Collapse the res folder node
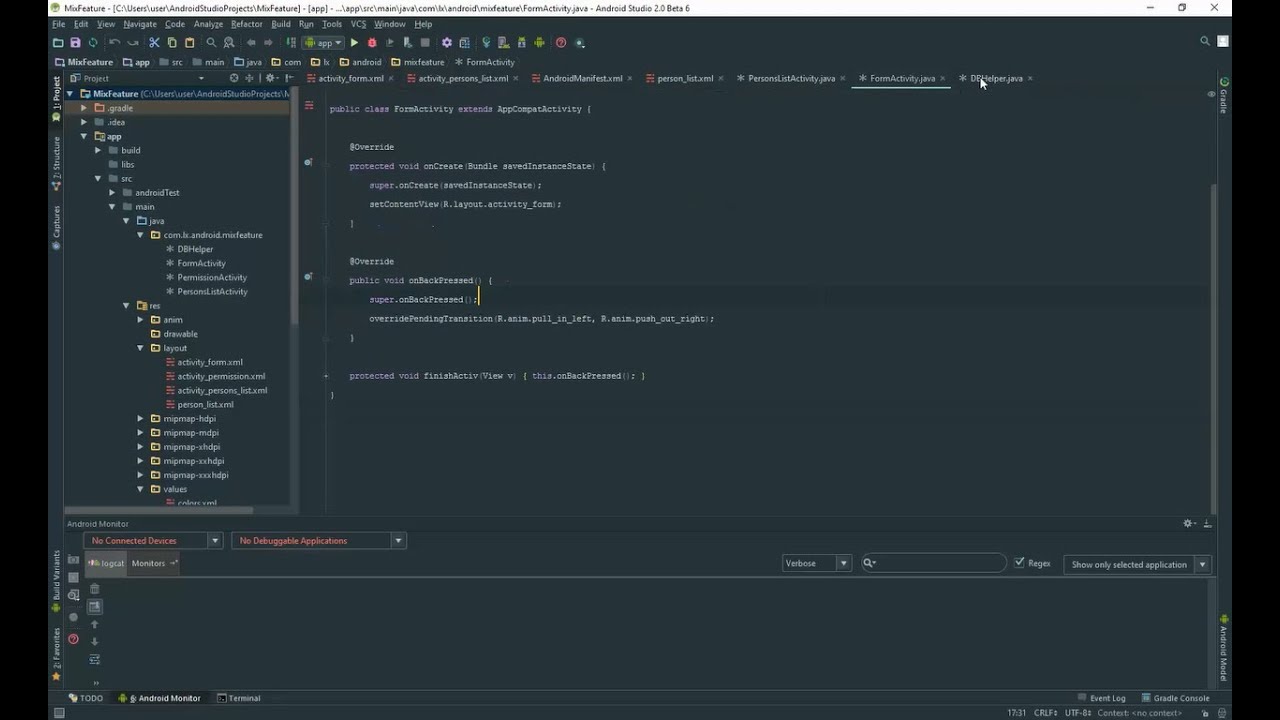The width and height of the screenshot is (1280, 720). (127, 305)
